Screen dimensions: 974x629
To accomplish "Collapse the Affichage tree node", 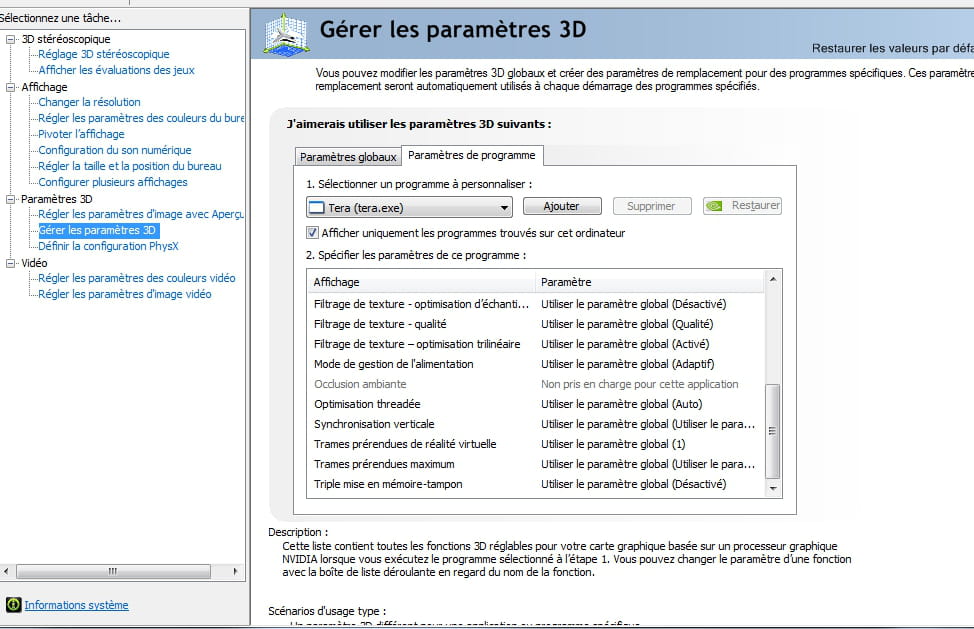I will [x=11, y=87].
